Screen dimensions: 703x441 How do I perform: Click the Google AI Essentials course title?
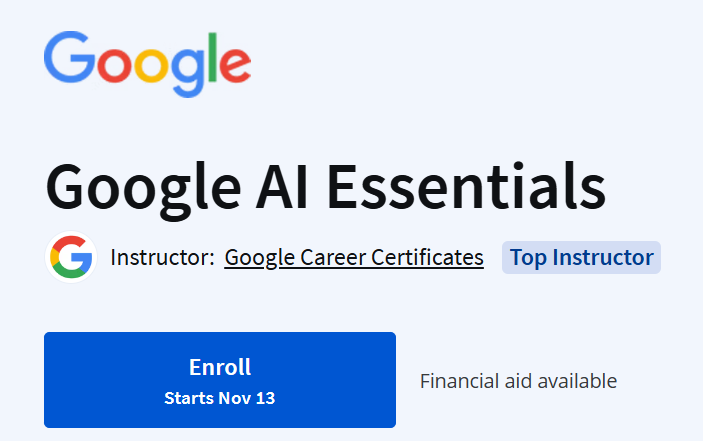tap(326, 188)
